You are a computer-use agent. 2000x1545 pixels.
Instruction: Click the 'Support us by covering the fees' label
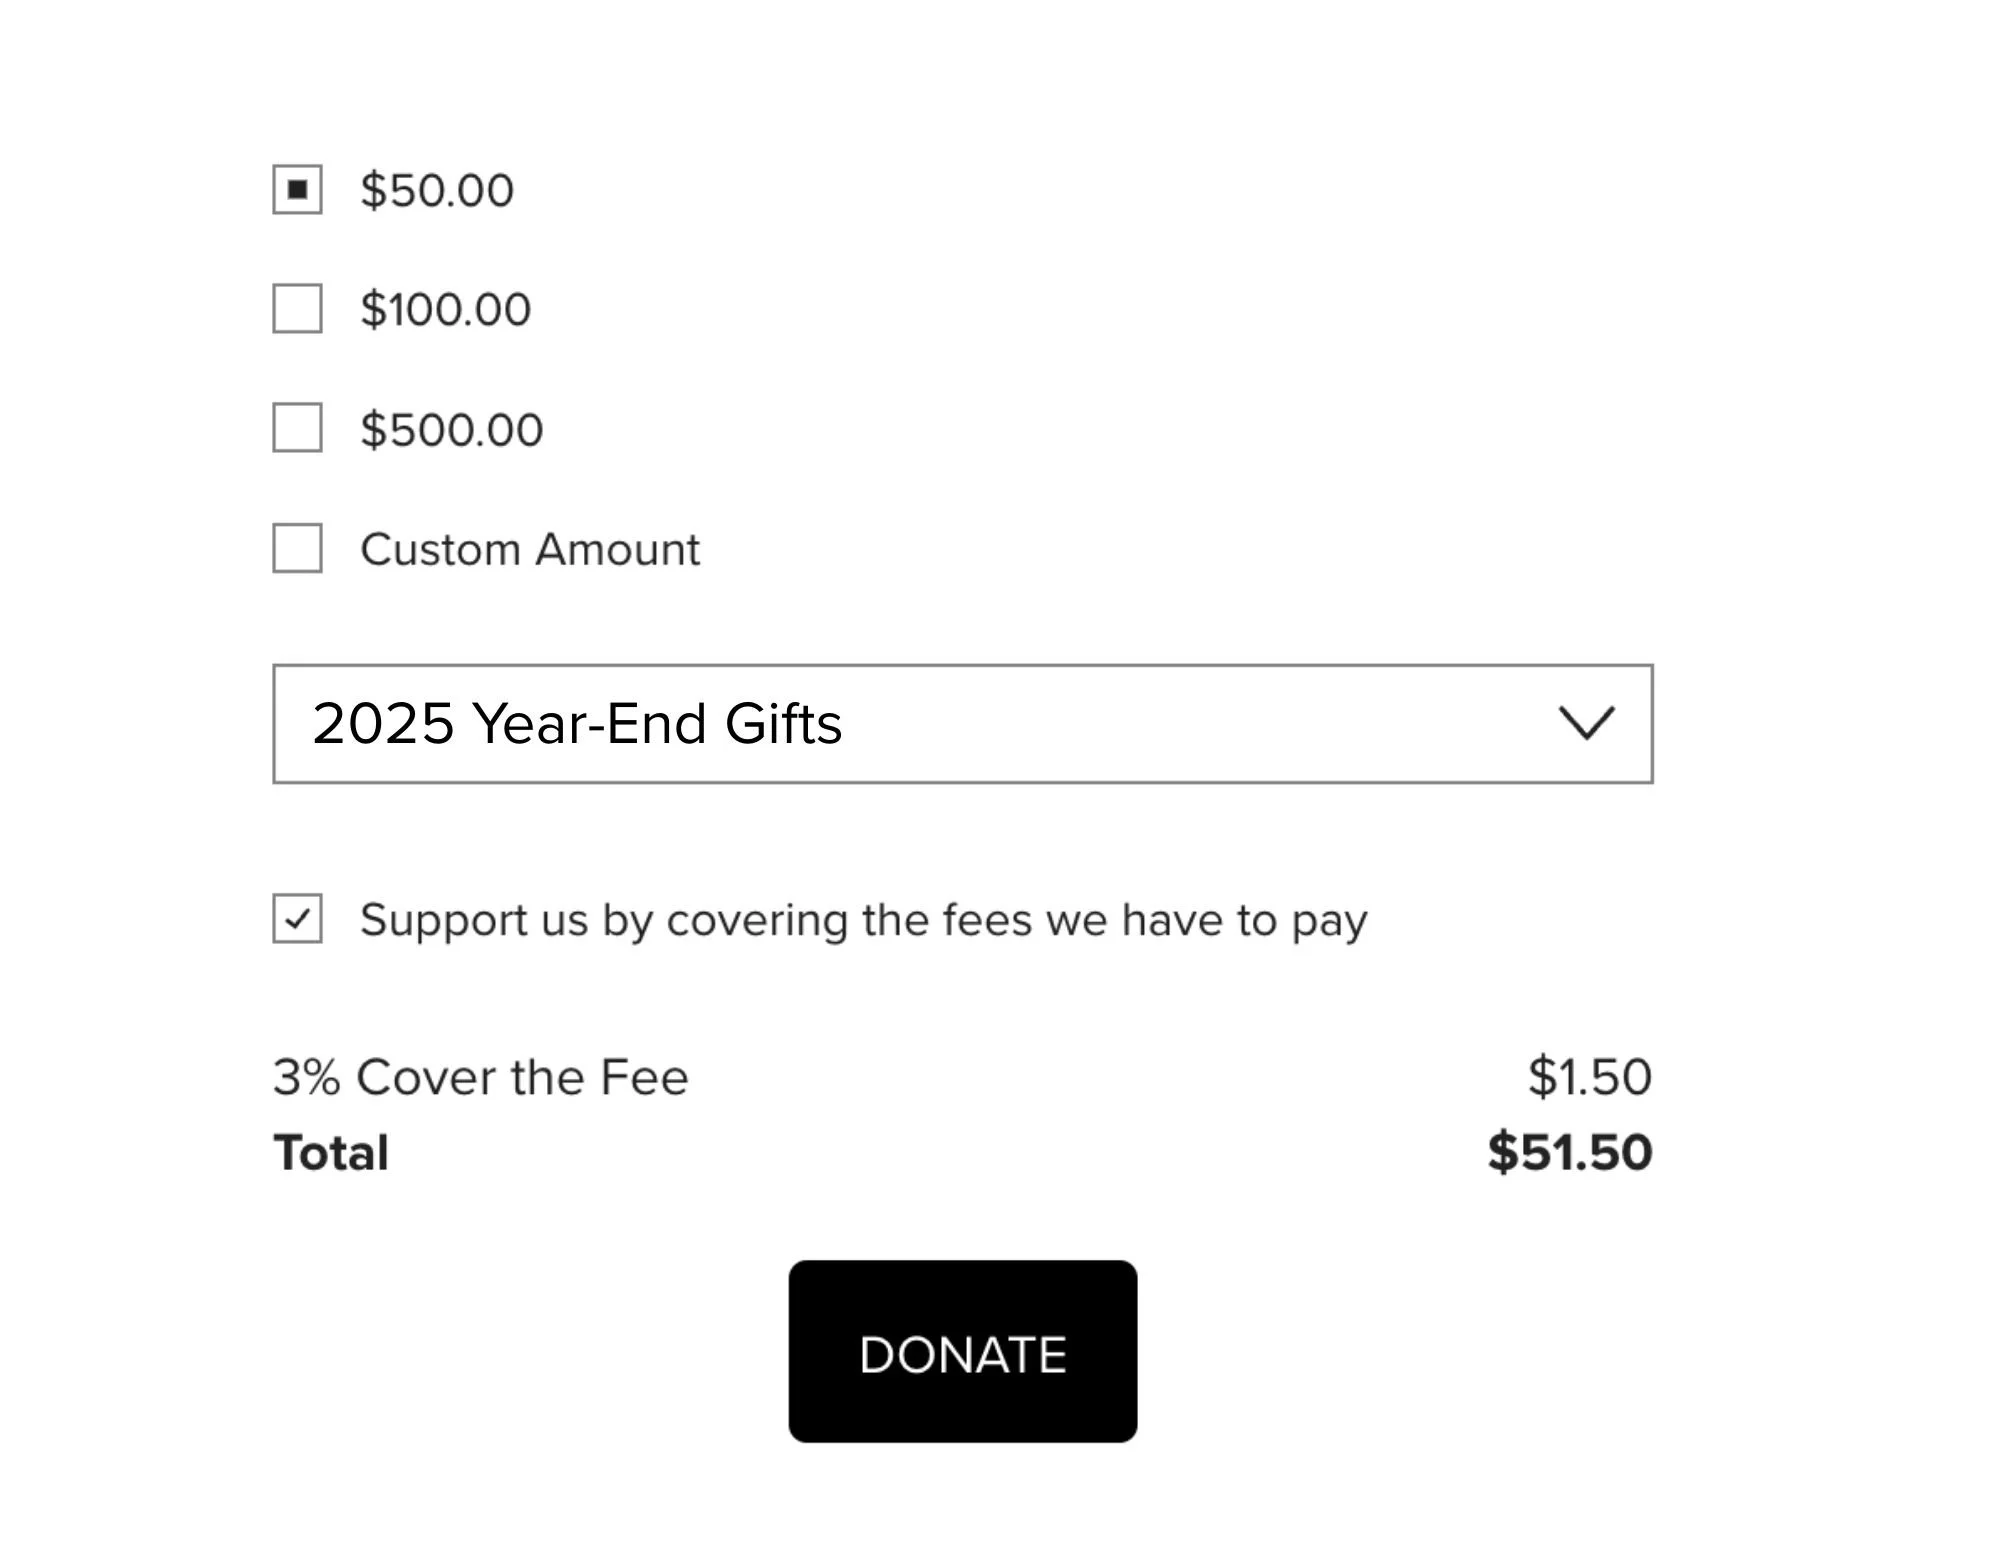864,920
